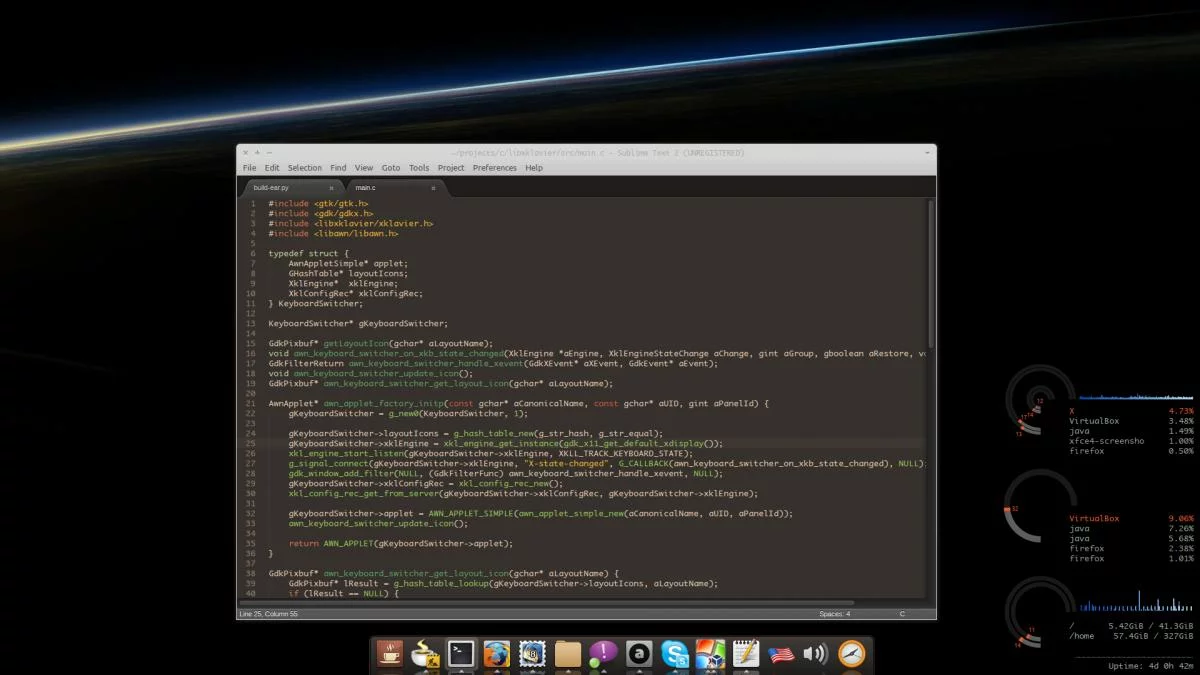This screenshot has width=1200, height=675.
Task: Click the speaker volume icon in dock
Action: coord(815,654)
